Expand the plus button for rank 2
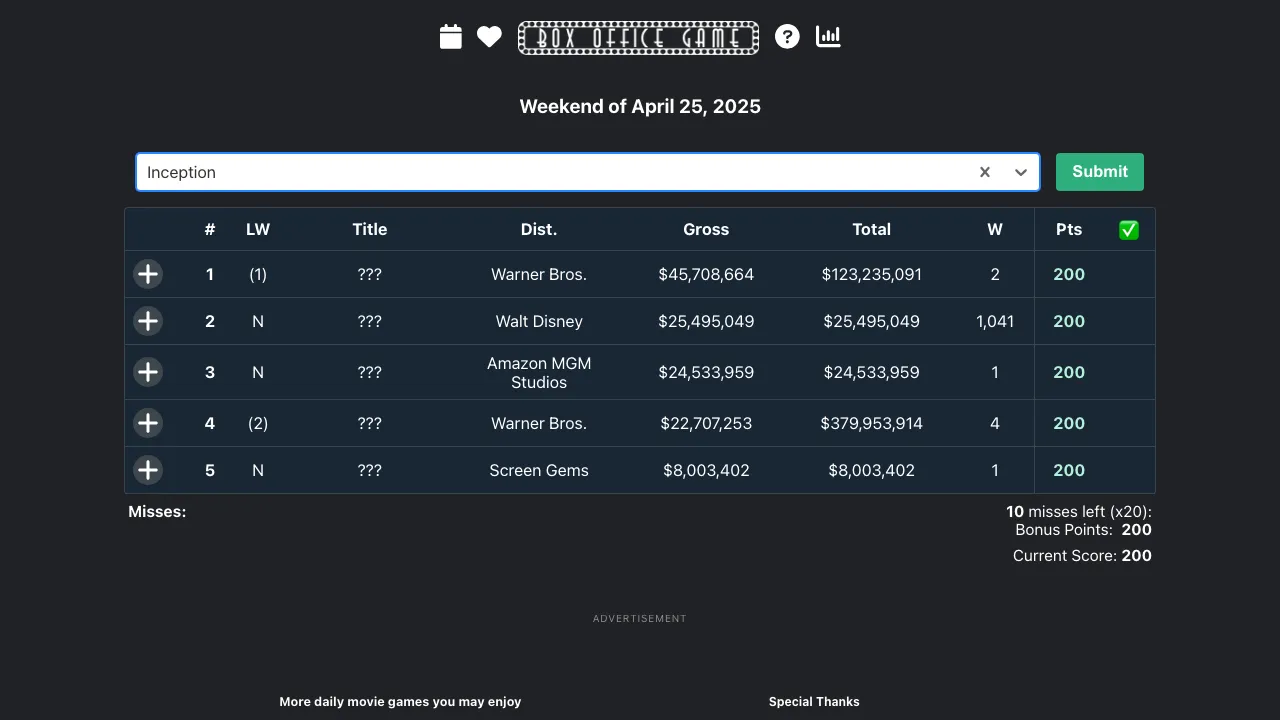Viewport: 1280px width, 720px height. (148, 321)
